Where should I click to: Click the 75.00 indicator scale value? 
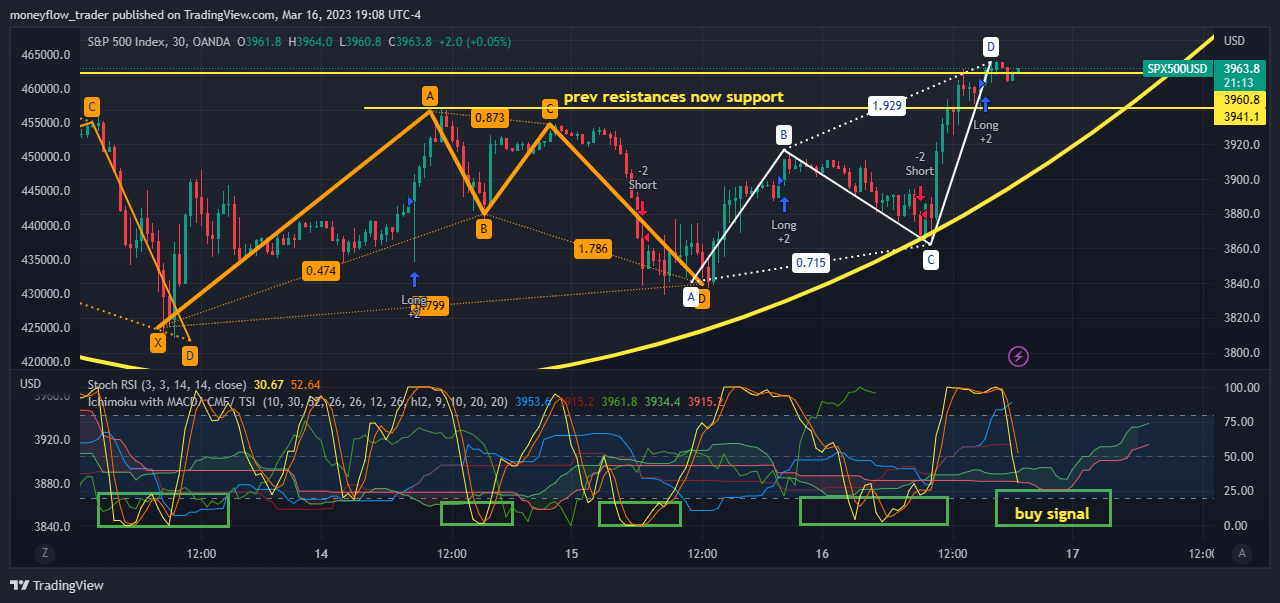pos(1238,422)
